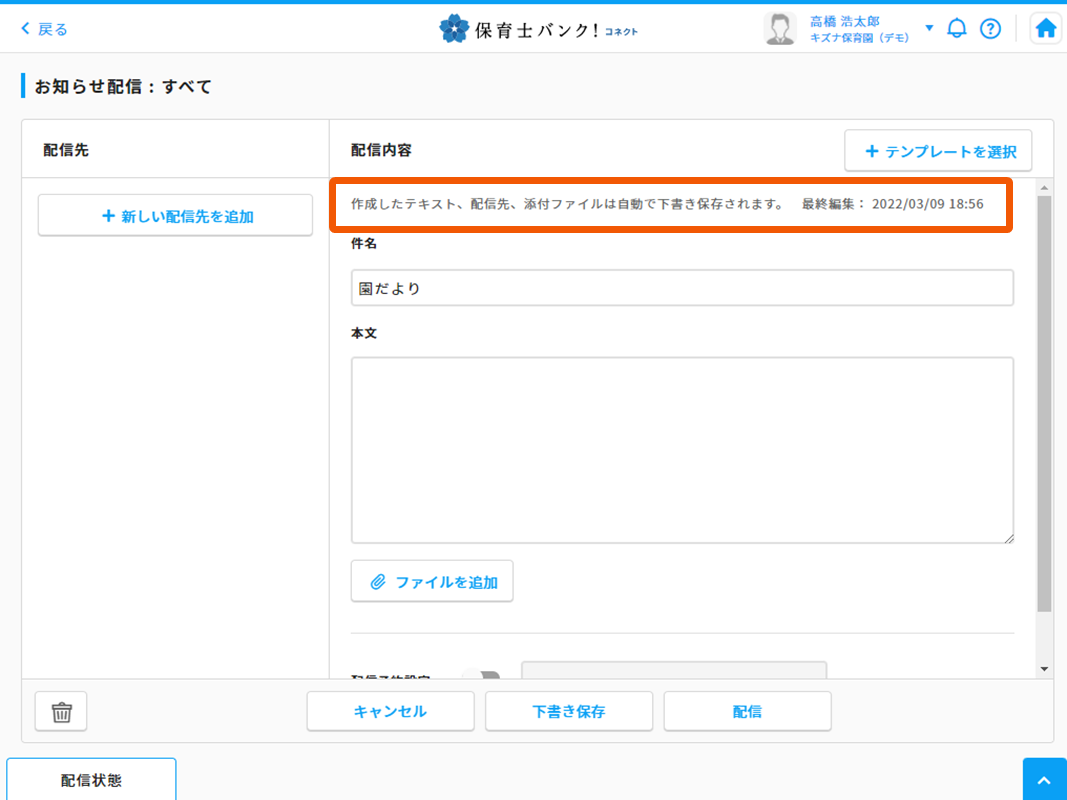This screenshot has height=800, width=1067.
Task: Click テンプレートを選択 button
Action: click(939, 152)
